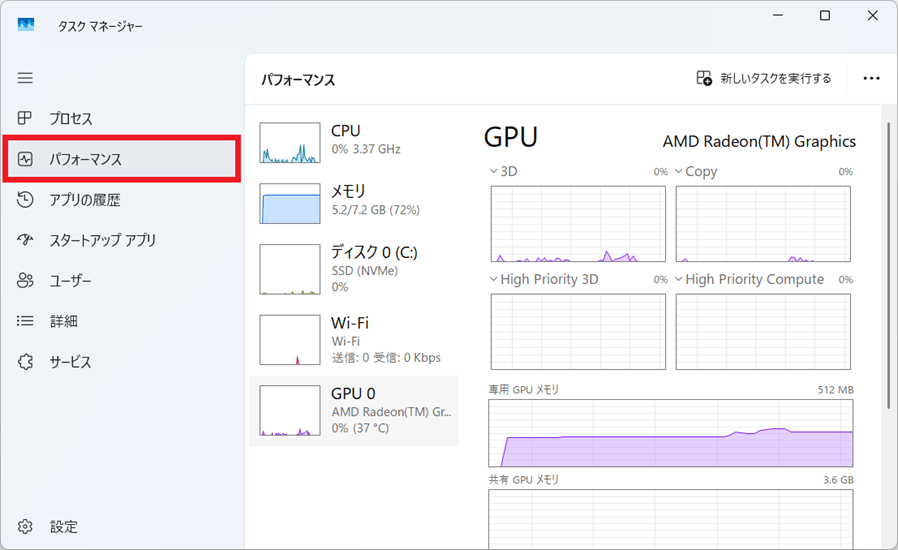Click the 詳細 list icon

26,321
